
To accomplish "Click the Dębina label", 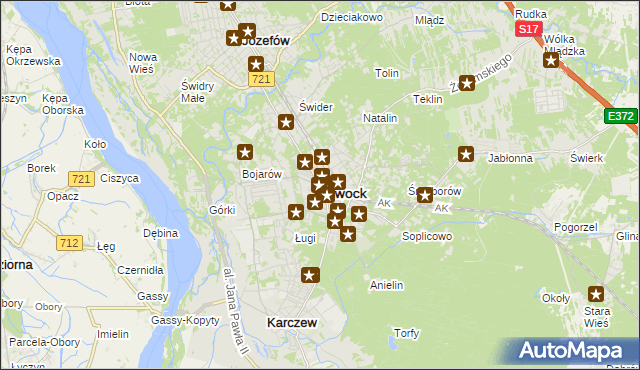I will pos(160,233).
